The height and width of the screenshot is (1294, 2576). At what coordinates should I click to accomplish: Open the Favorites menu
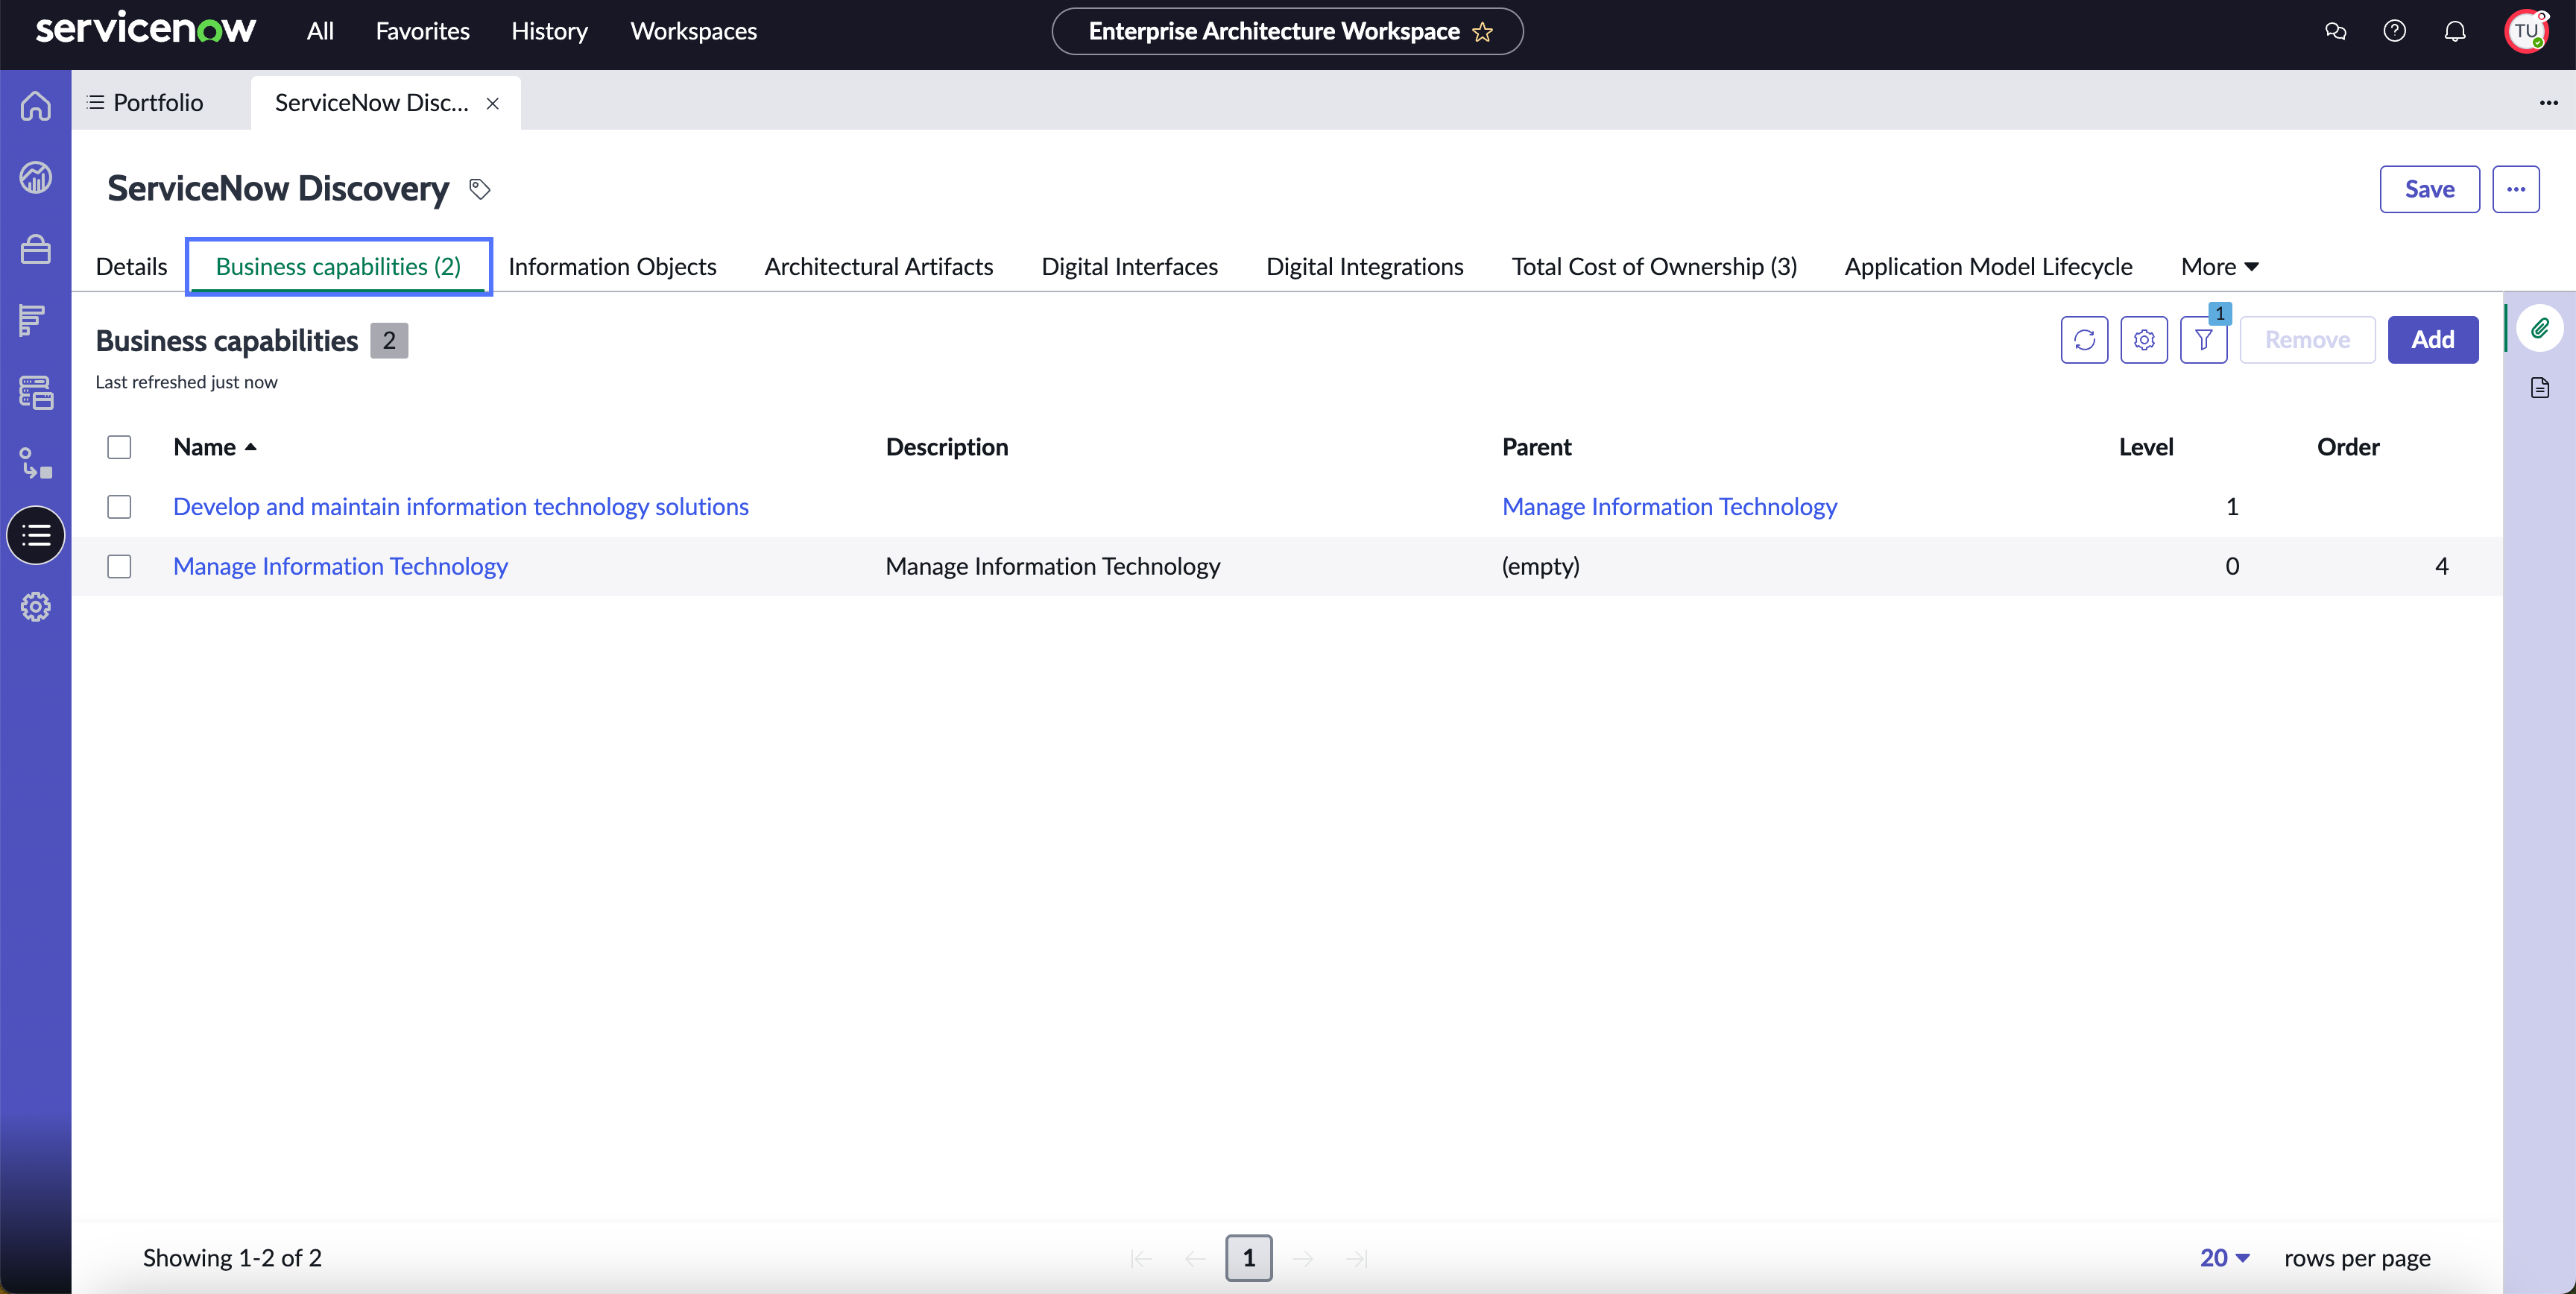[422, 31]
